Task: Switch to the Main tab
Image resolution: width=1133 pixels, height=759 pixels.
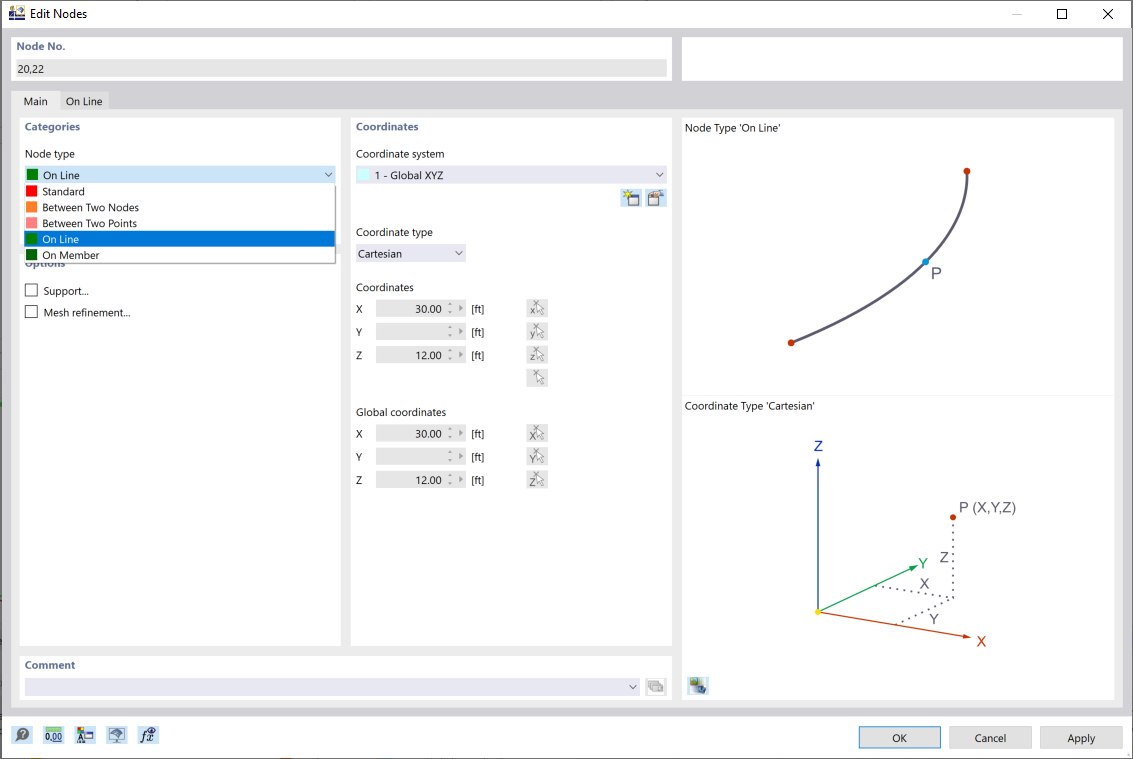Action: click(36, 101)
